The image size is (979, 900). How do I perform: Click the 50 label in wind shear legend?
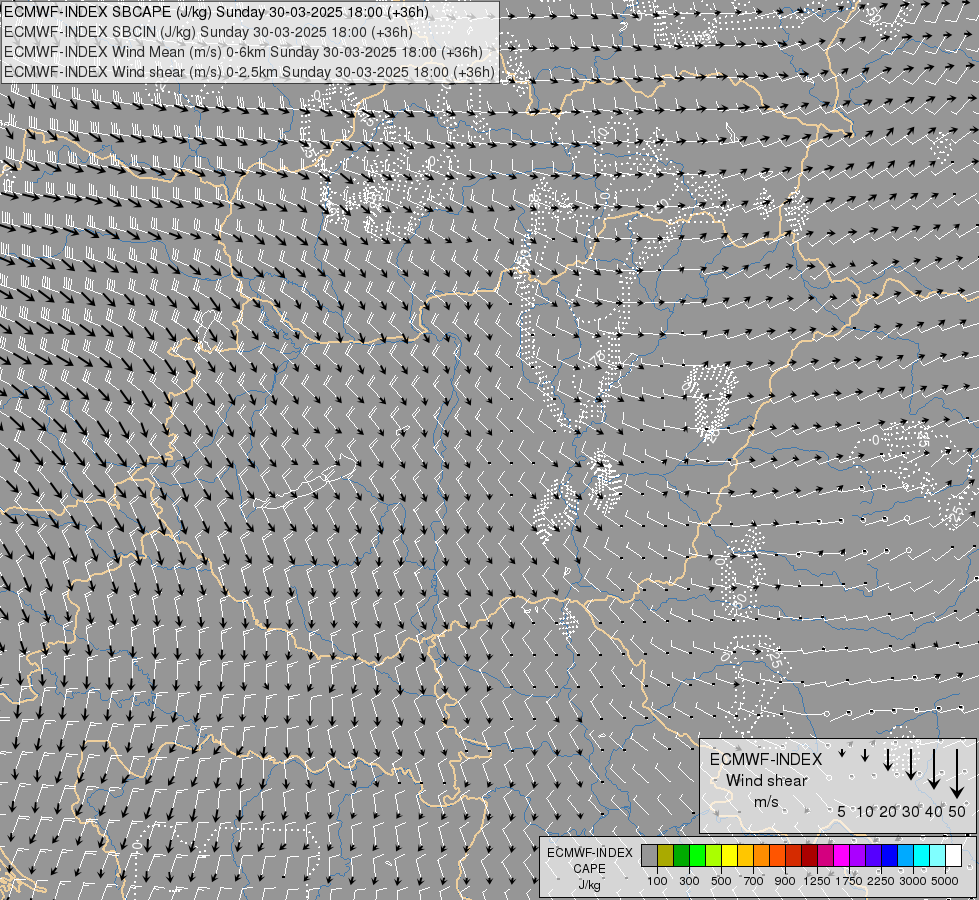pos(957,811)
